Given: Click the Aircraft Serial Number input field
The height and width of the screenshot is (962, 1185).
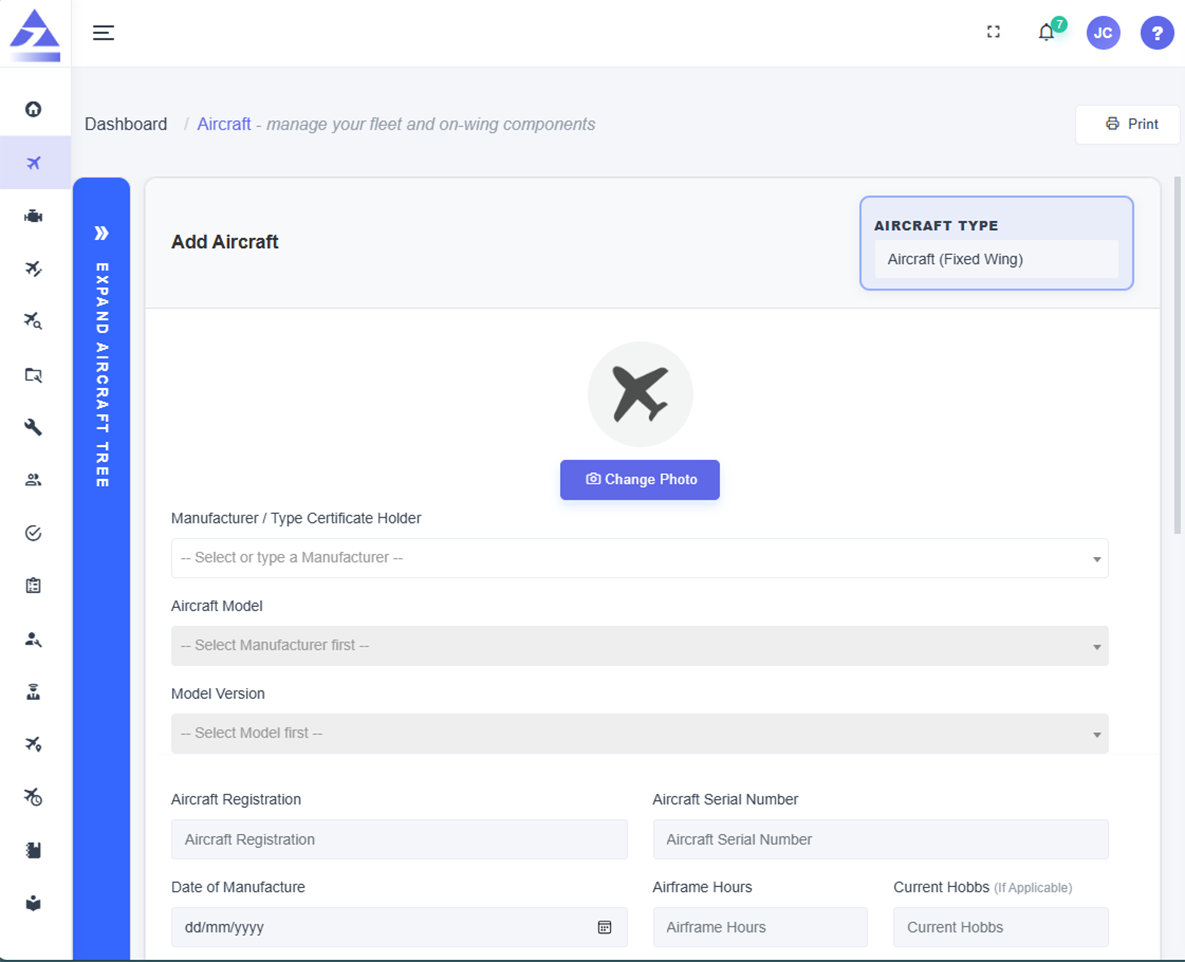Looking at the screenshot, I should [x=880, y=840].
